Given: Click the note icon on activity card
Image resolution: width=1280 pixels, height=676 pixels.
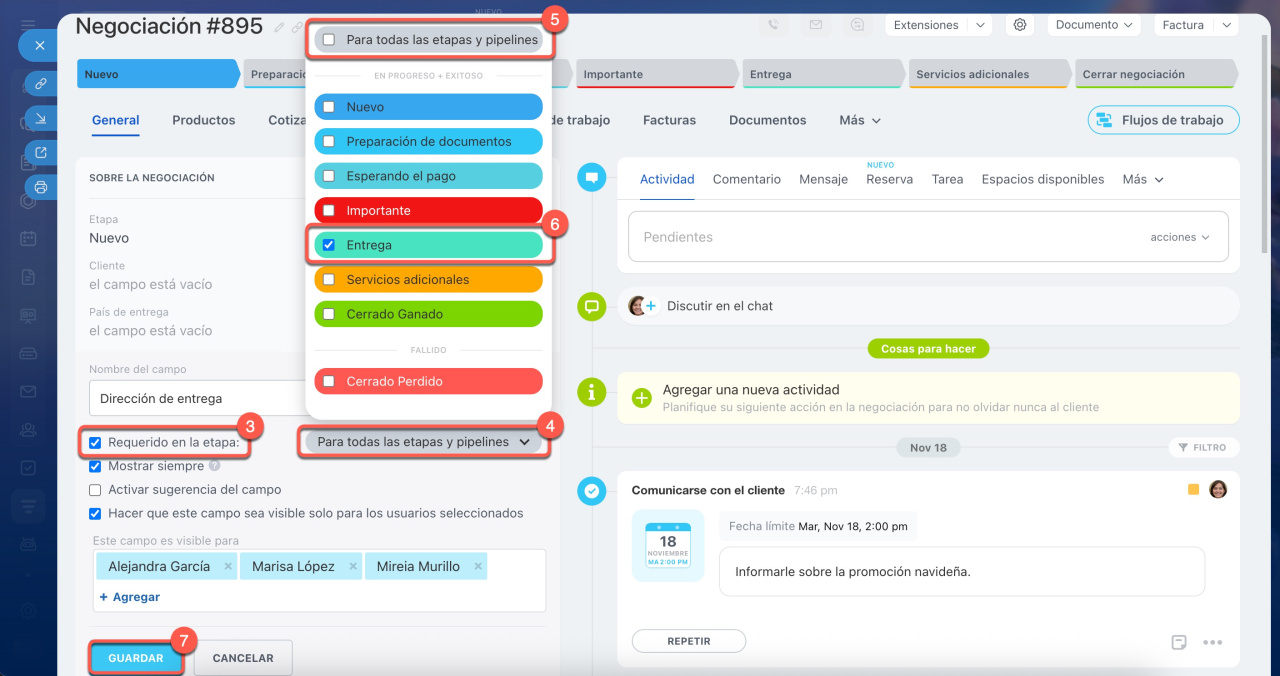Looking at the screenshot, I should [x=1179, y=642].
